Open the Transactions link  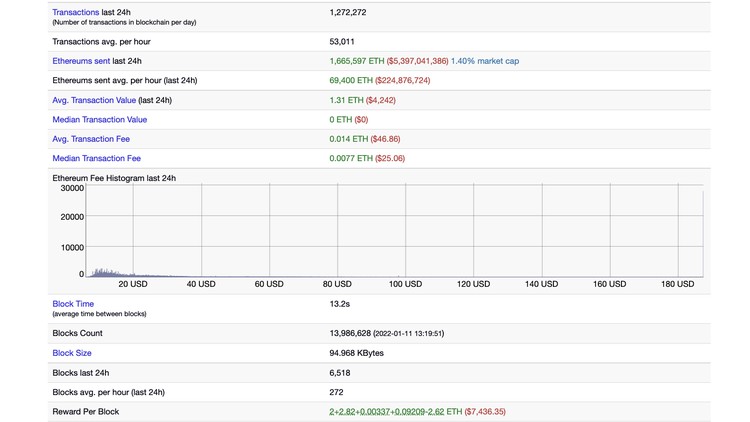(x=76, y=12)
